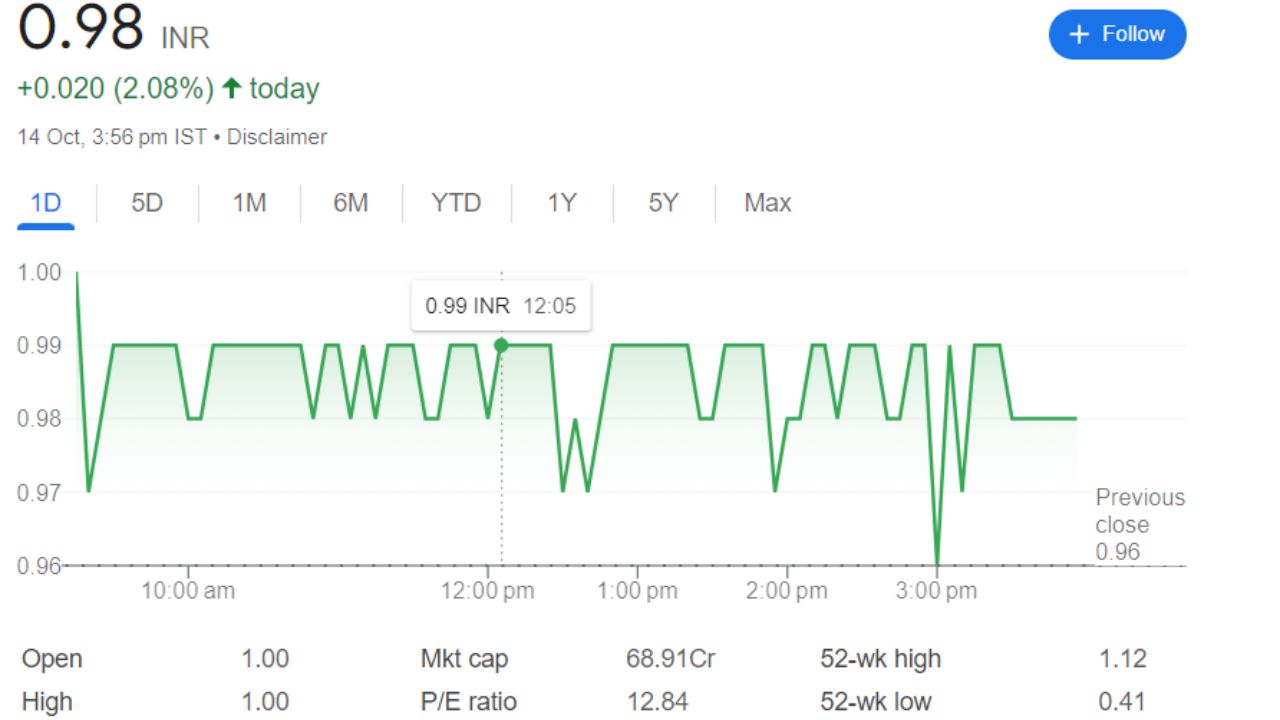This screenshot has height=720, width=1280.
Task: Click the INR currency label
Action: click(185, 38)
